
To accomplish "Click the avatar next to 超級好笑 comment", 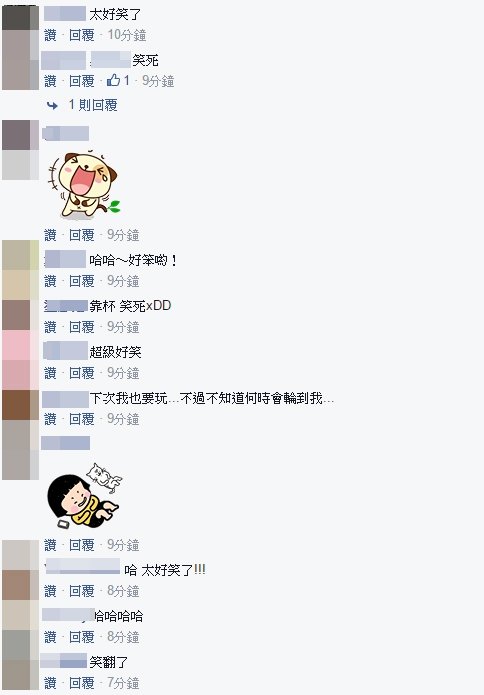I will 20,360.
